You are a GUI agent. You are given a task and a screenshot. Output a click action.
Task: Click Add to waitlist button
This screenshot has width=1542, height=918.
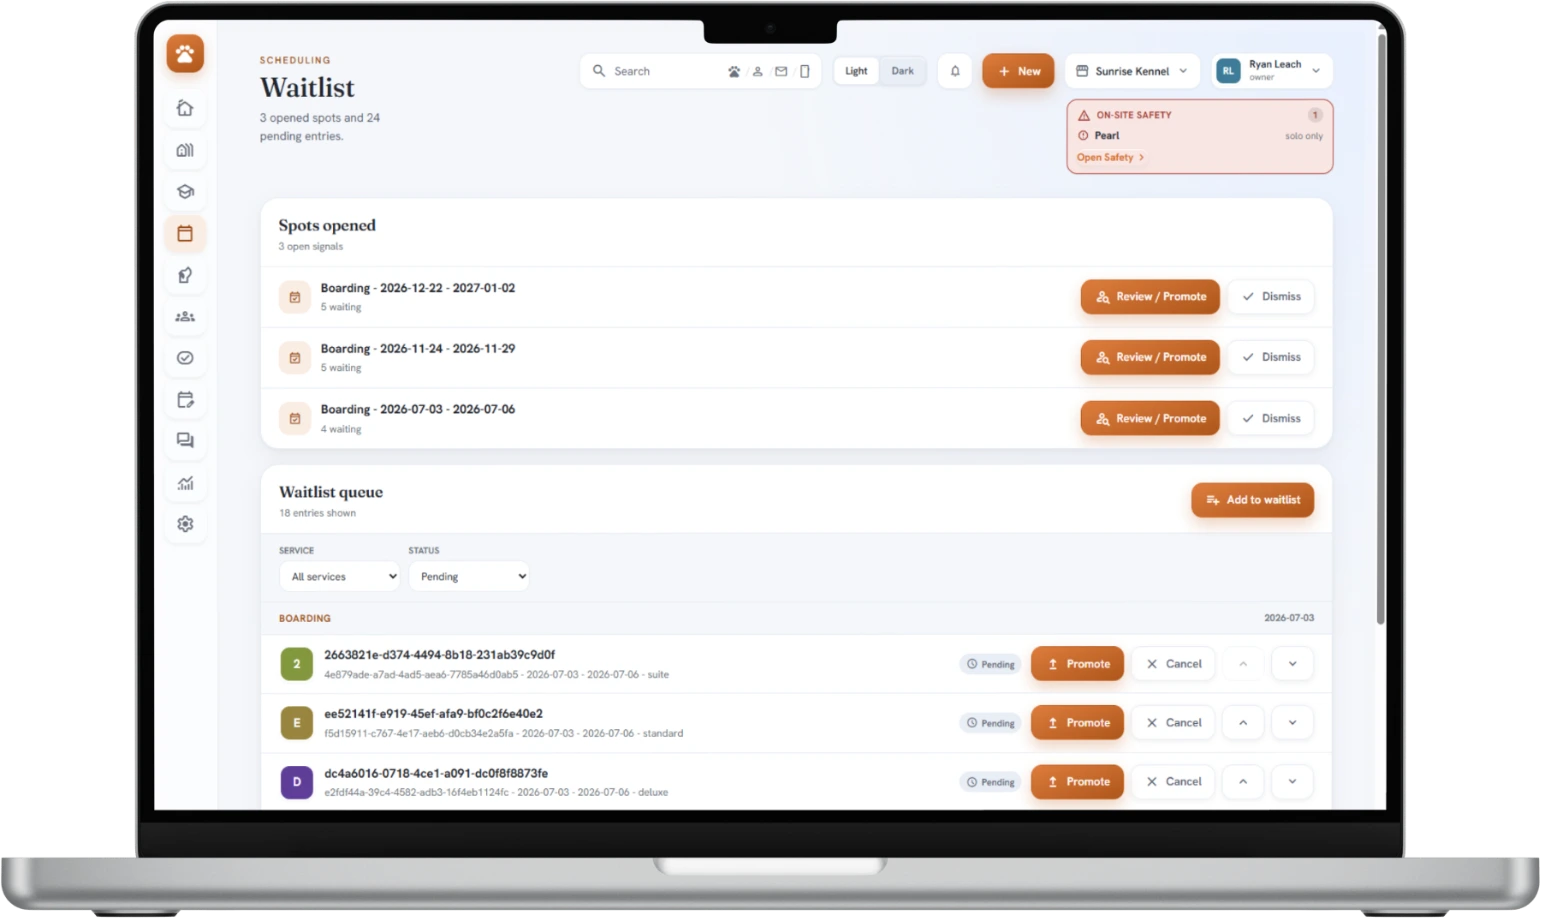coord(1252,500)
